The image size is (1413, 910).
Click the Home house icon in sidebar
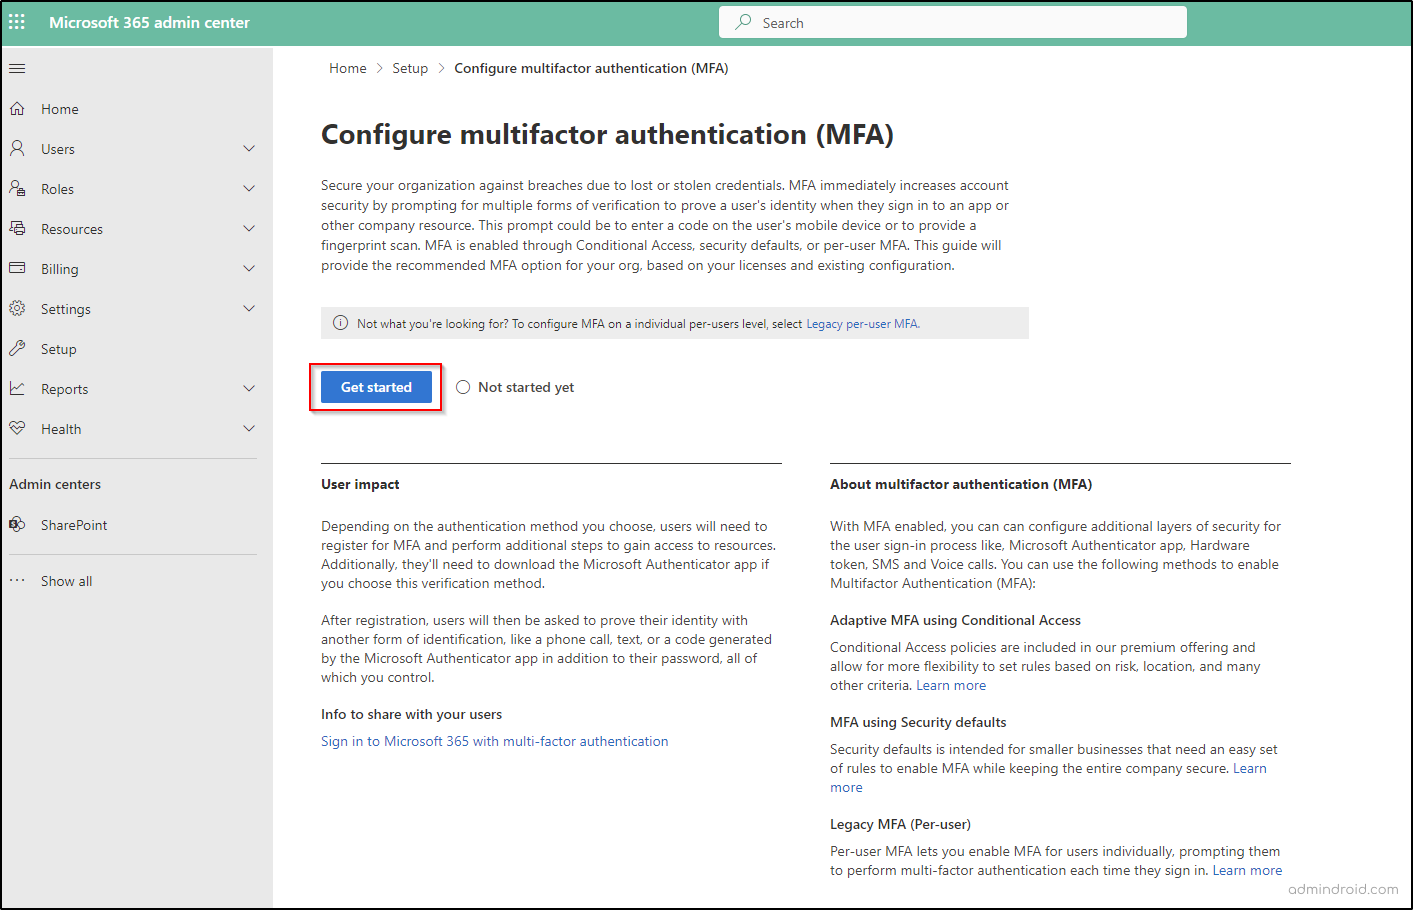pyautogui.click(x=17, y=108)
